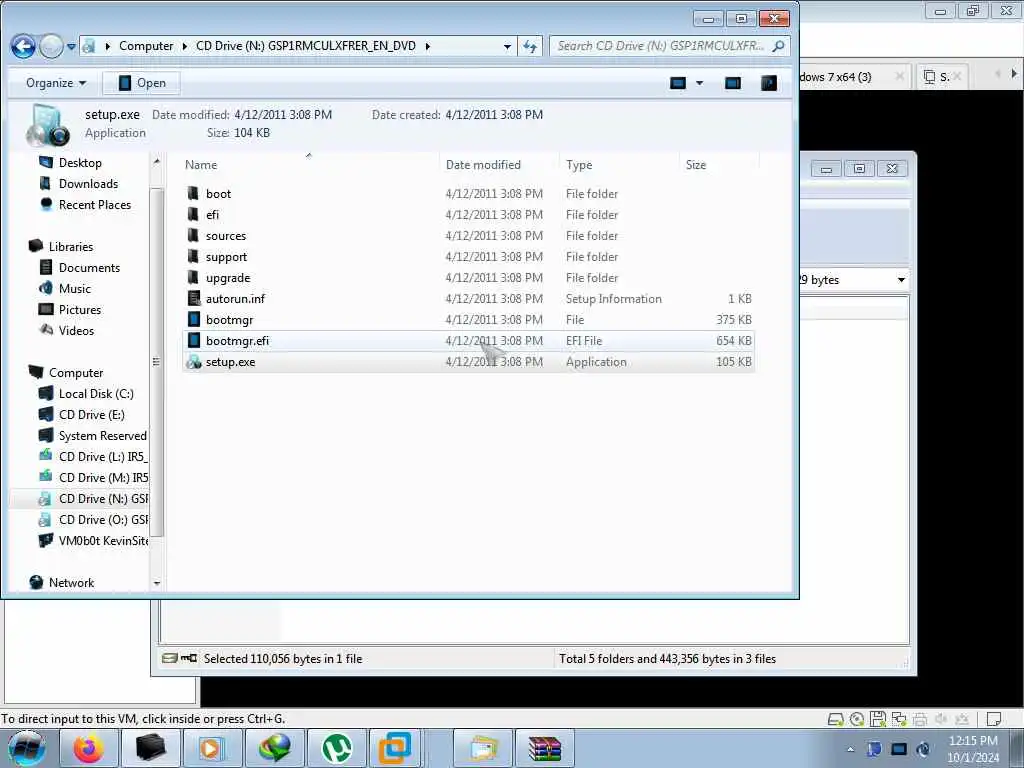The height and width of the screenshot is (768, 1024).
Task: Sort files by the Name column
Action: [200, 165]
